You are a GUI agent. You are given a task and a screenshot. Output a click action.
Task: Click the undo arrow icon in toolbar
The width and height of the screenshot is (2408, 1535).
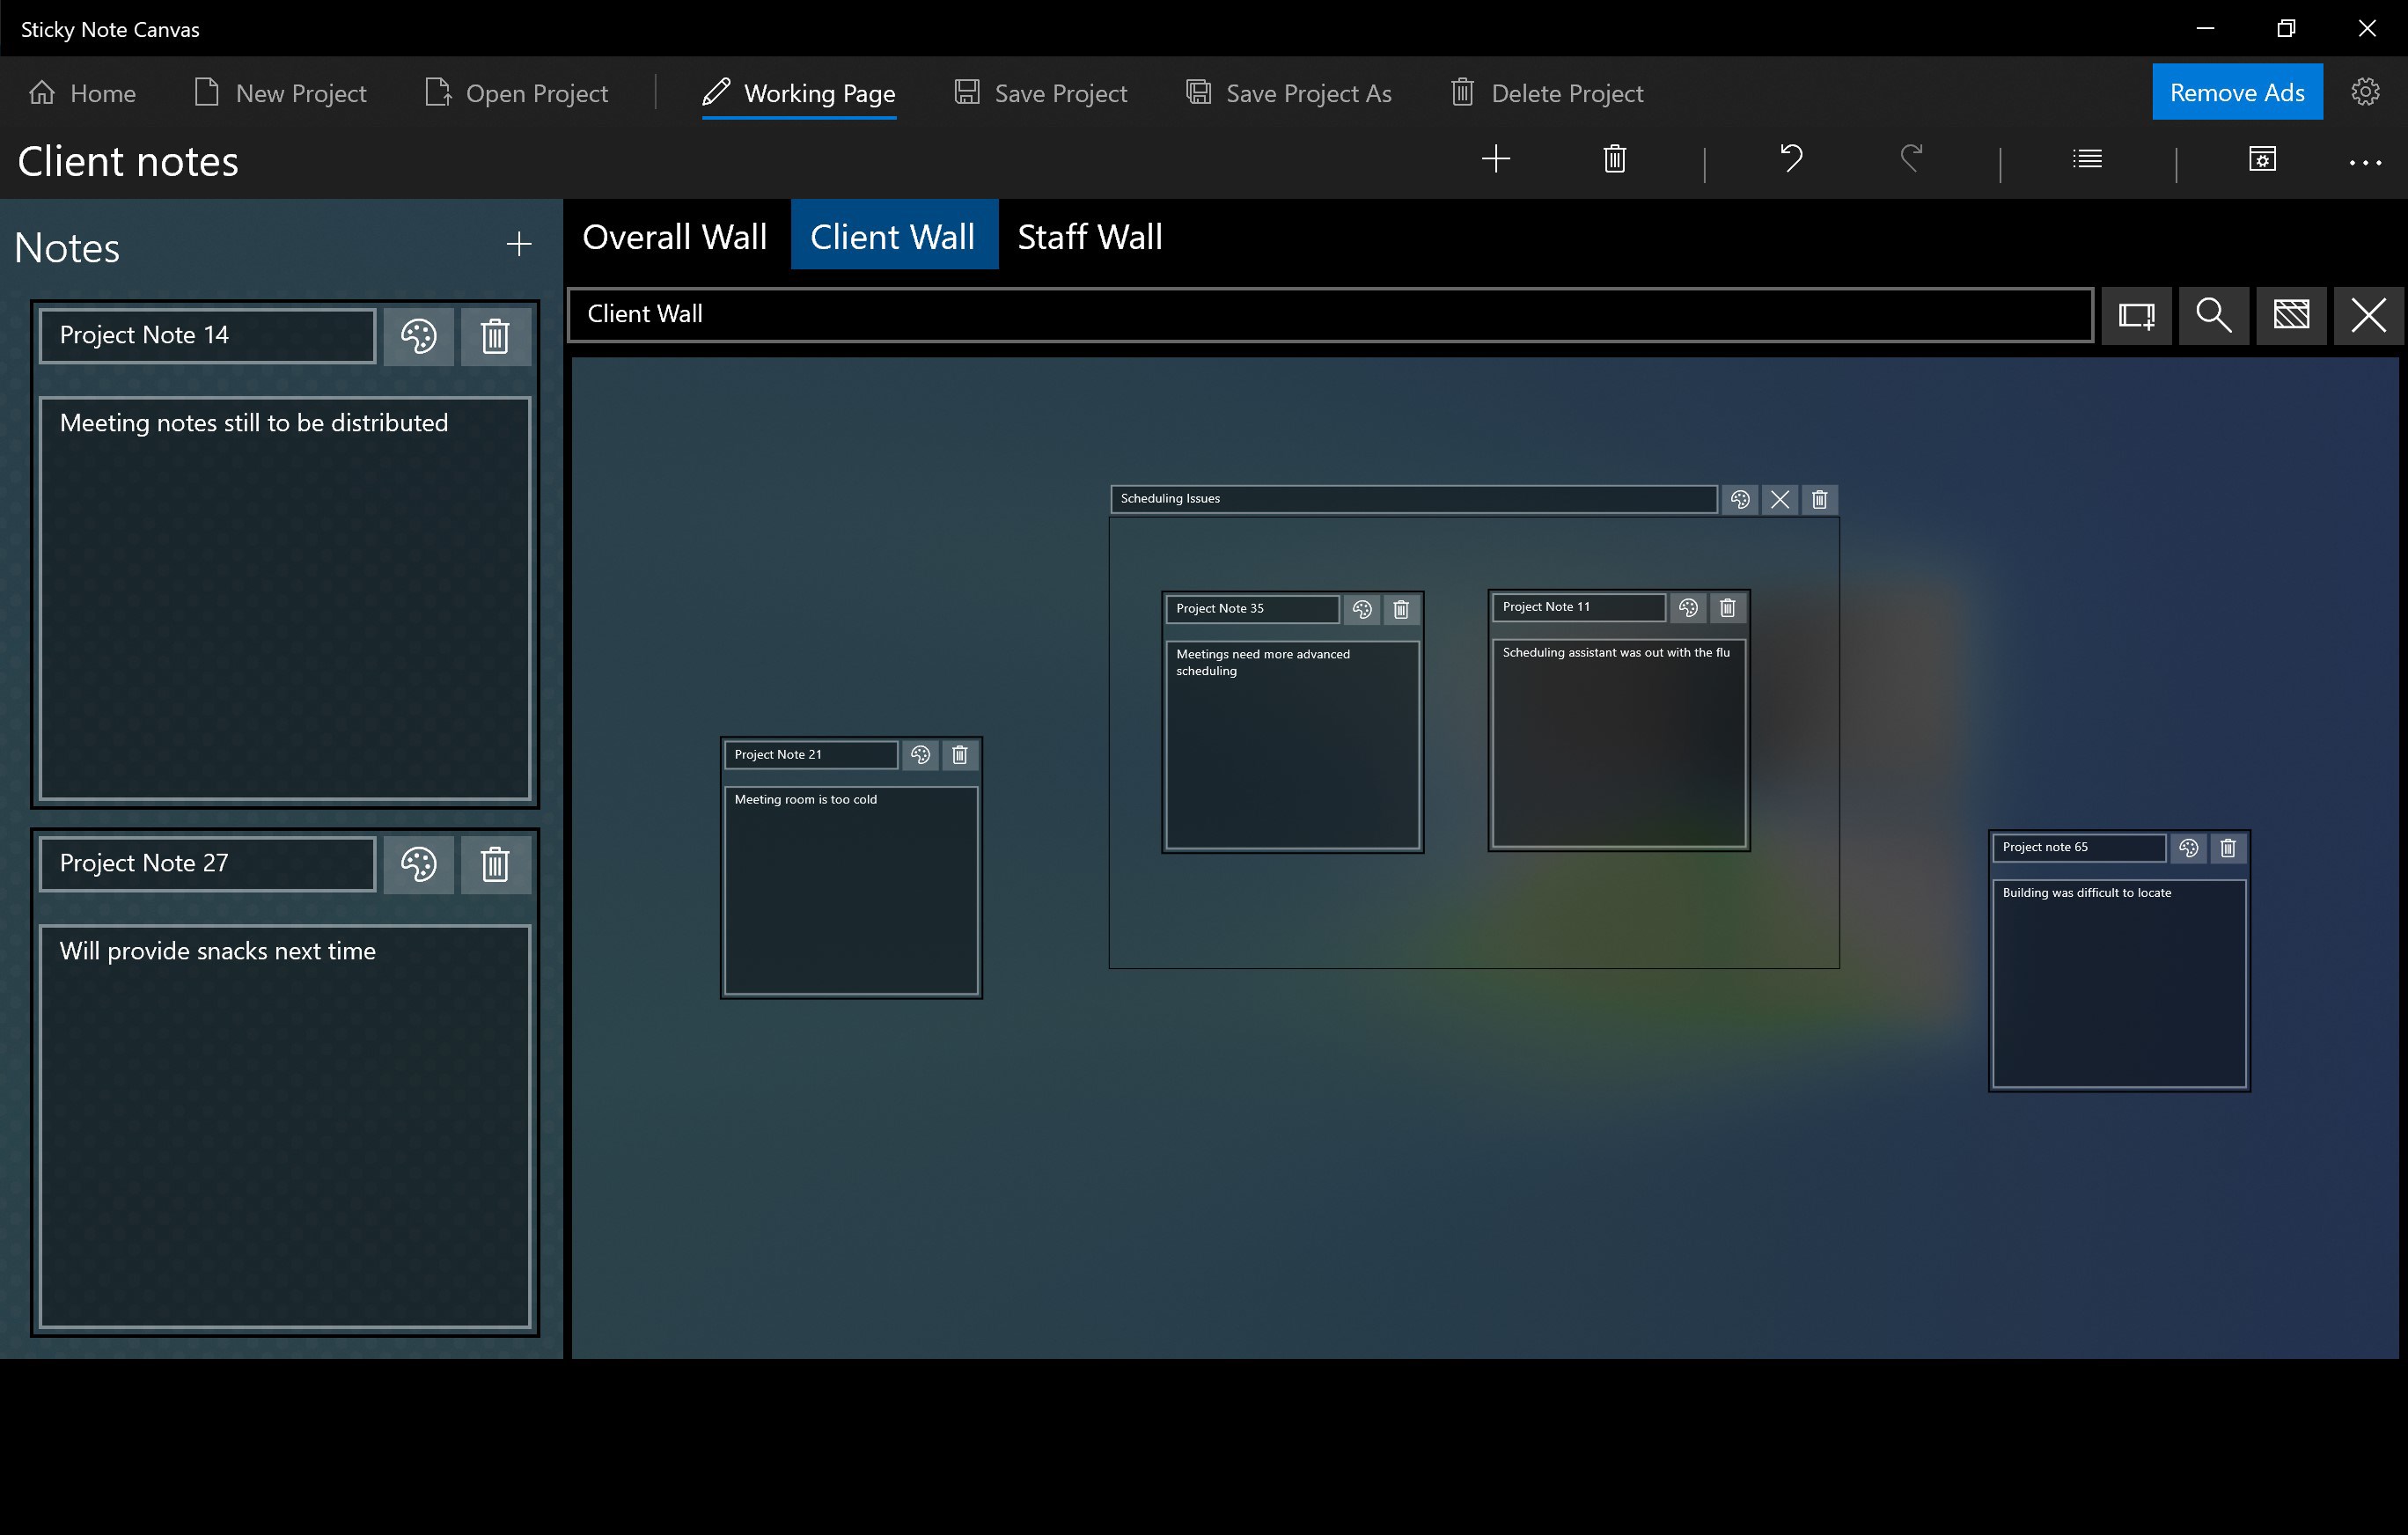coord(1792,159)
